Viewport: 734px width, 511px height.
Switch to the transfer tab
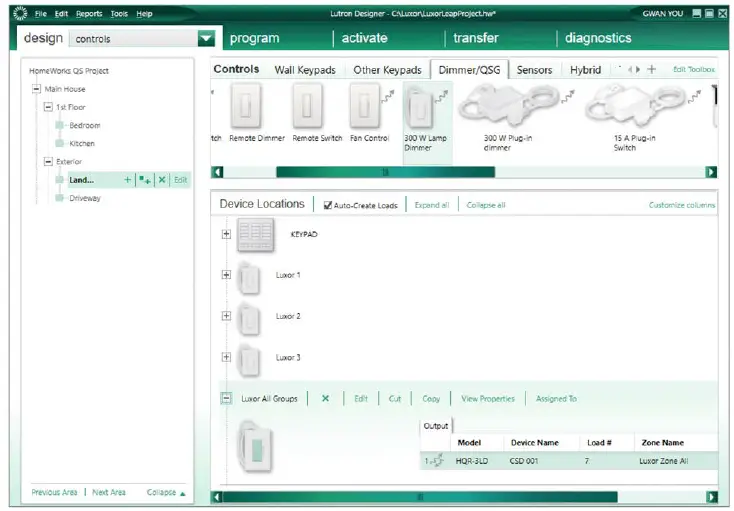[x=476, y=38]
